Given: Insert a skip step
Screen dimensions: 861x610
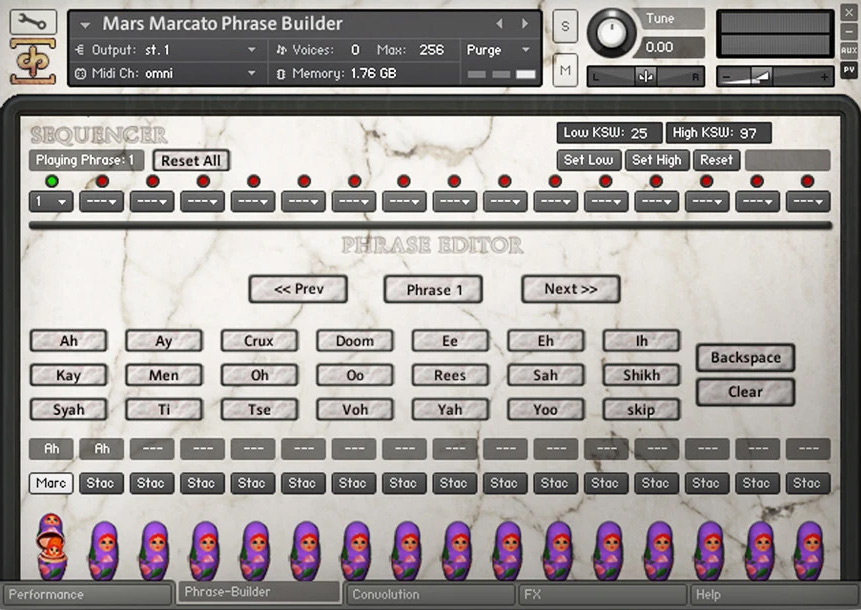Looking at the screenshot, I should (641, 409).
